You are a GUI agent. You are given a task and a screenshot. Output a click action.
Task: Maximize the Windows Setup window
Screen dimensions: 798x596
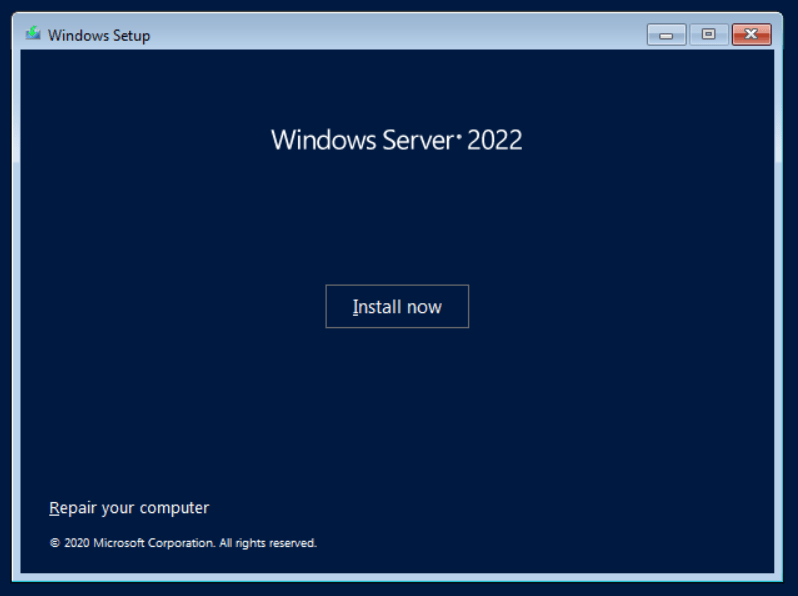(x=708, y=35)
